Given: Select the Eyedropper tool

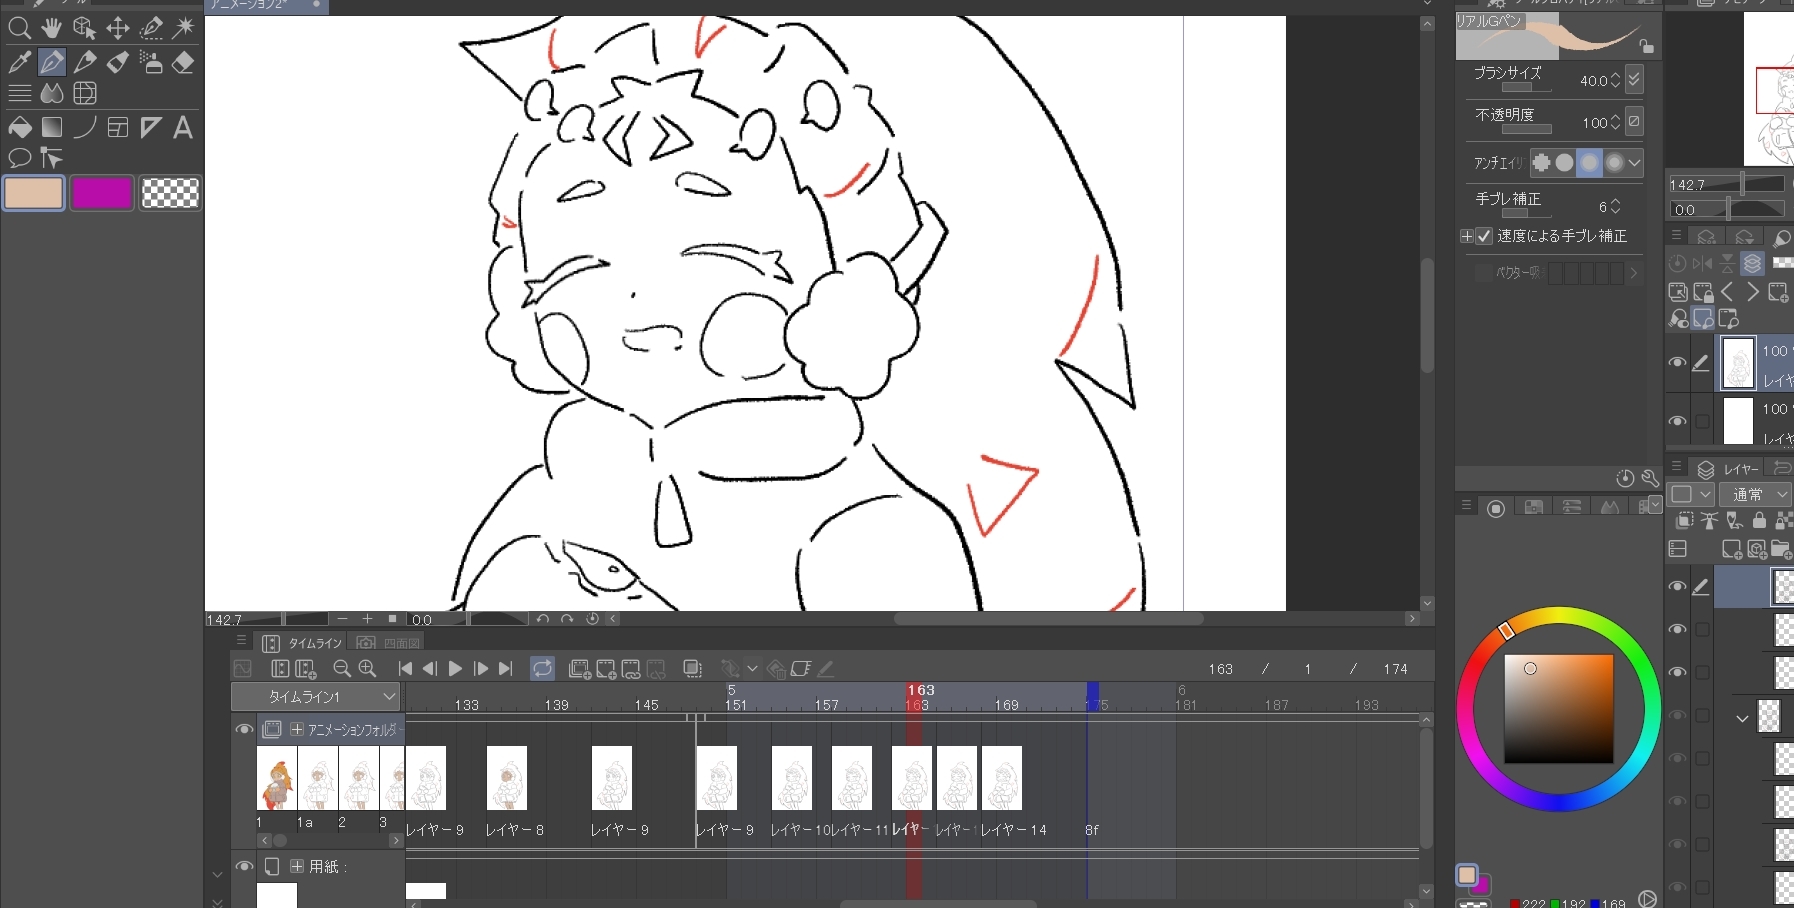Looking at the screenshot, I should [x=19, y=63].
